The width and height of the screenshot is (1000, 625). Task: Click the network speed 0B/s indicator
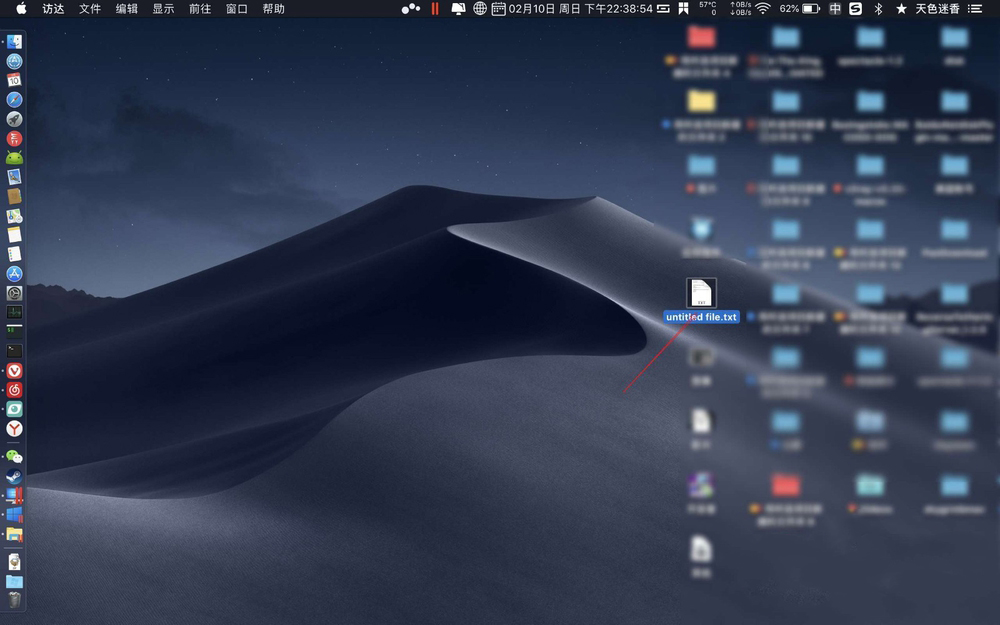(740, 8)
